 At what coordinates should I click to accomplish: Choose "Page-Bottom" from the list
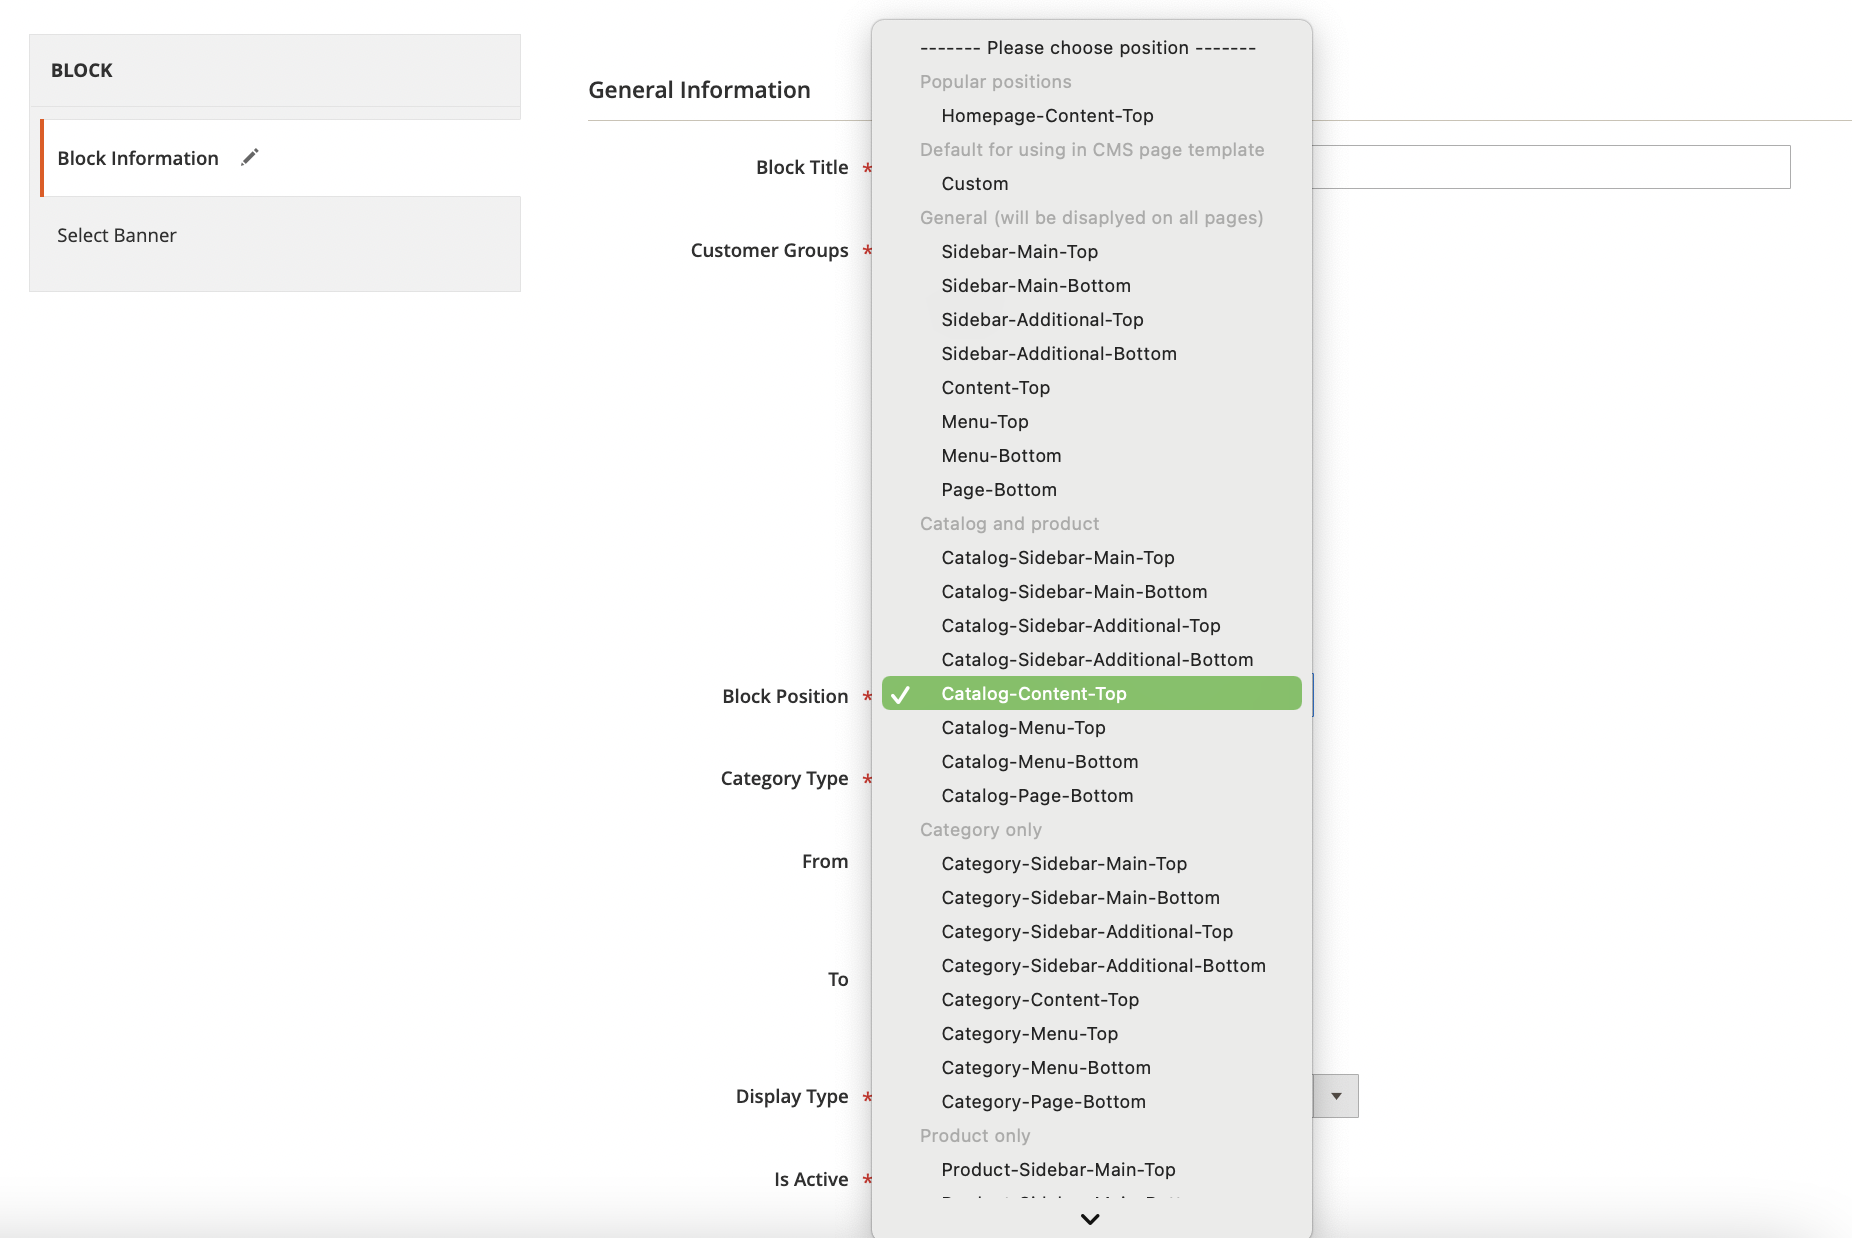pyautogui.click(x=998, y=489)
